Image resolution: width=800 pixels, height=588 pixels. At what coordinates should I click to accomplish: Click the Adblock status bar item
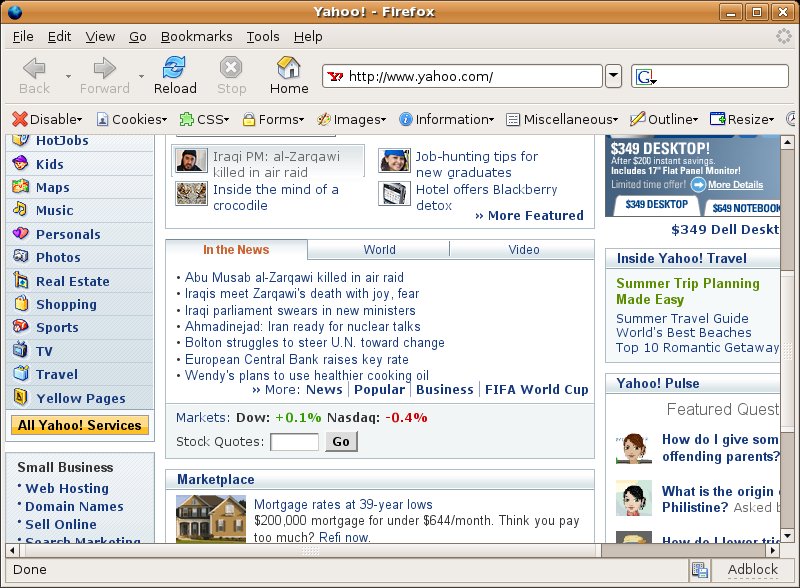click(753, 570)
